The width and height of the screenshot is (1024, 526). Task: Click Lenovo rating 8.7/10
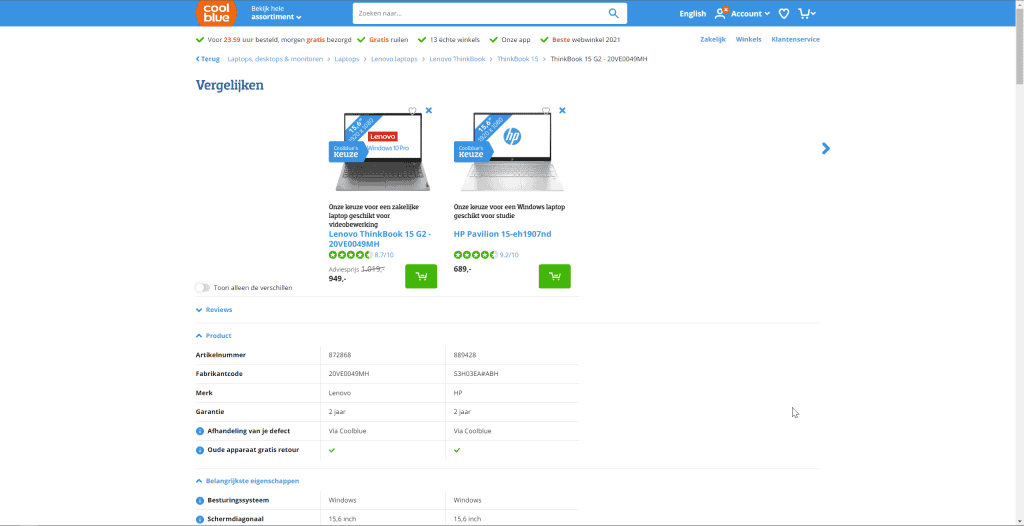click(x=361, y=255)
